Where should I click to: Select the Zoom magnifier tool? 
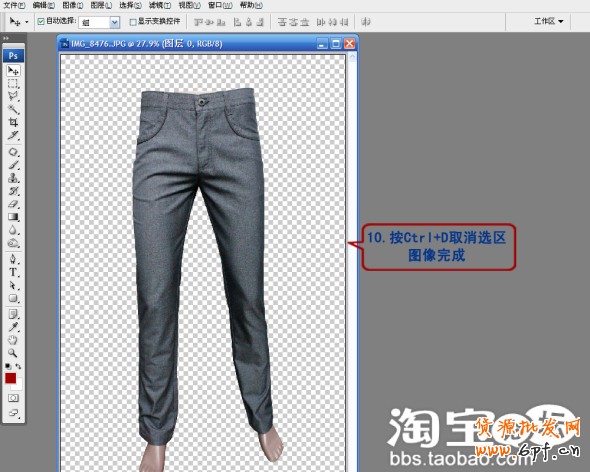point(14,353)
